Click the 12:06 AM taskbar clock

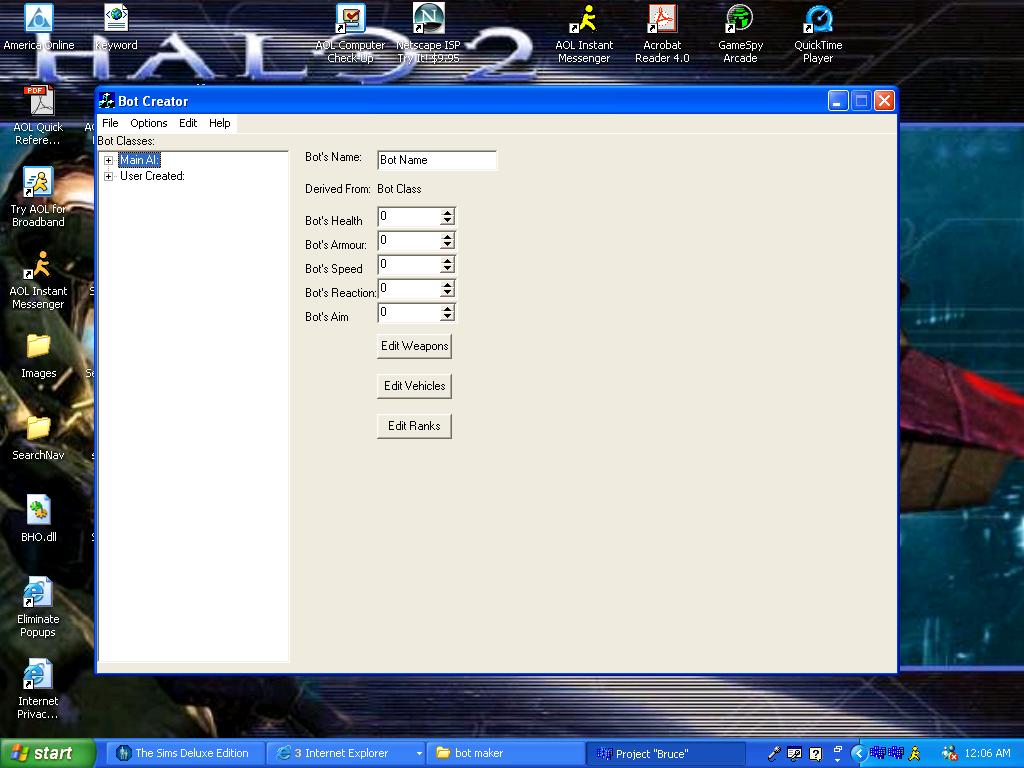(987, 754)
